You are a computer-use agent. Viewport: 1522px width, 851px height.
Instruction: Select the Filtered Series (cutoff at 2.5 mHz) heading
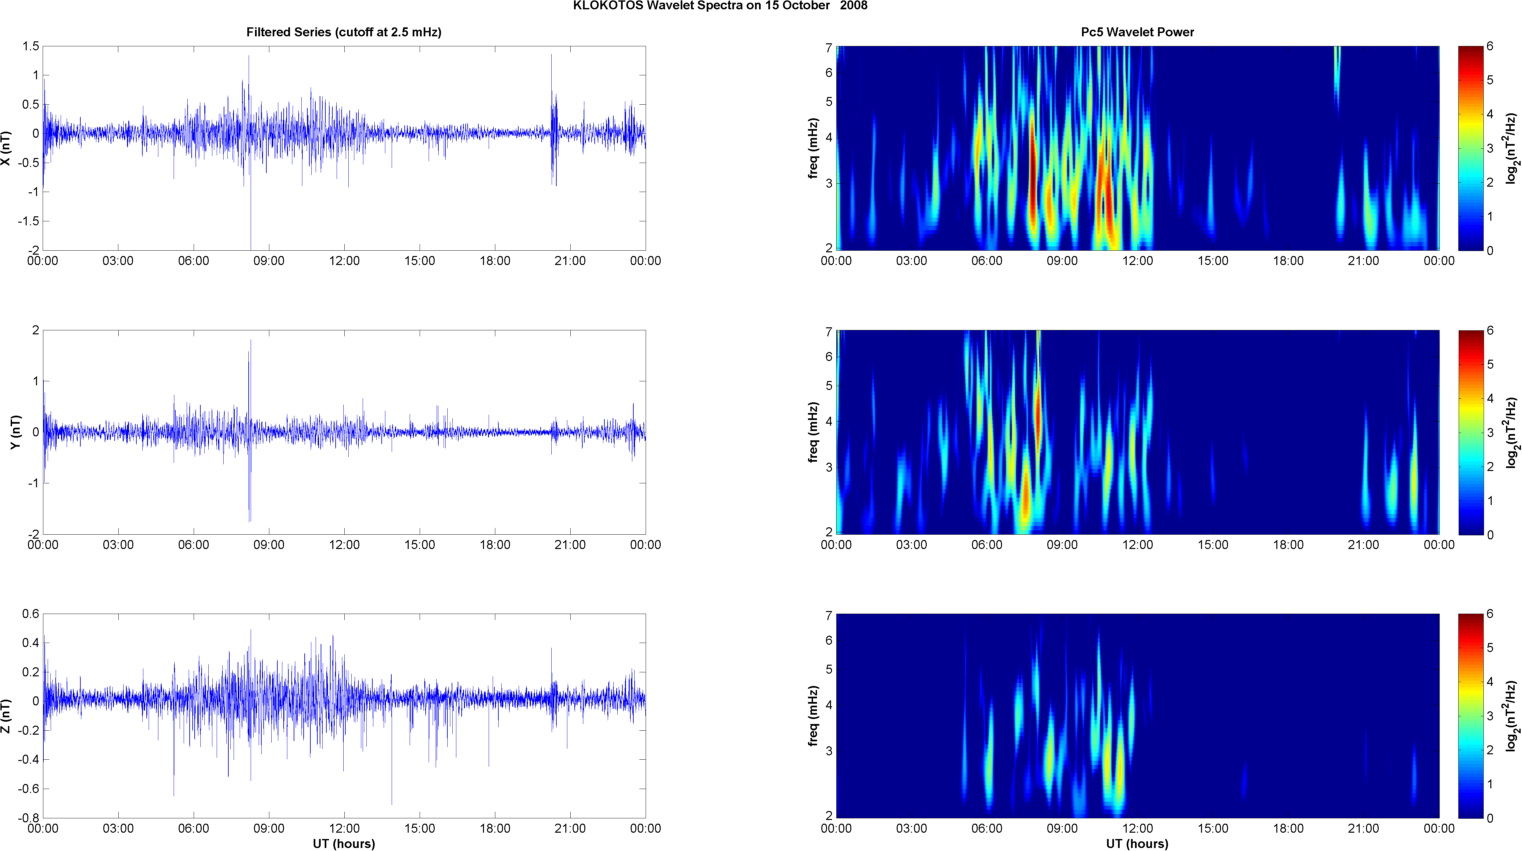[x=344, y=32]
